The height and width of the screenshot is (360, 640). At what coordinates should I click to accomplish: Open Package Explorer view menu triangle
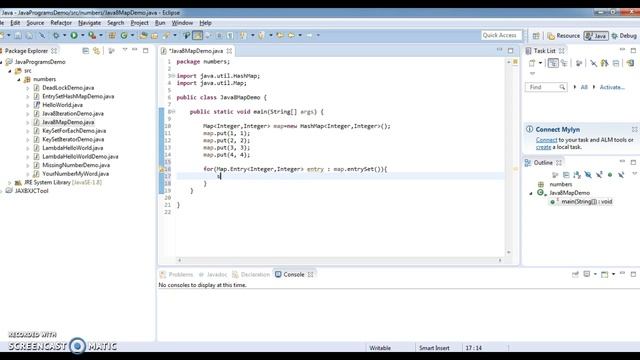[x=125, y=50]
